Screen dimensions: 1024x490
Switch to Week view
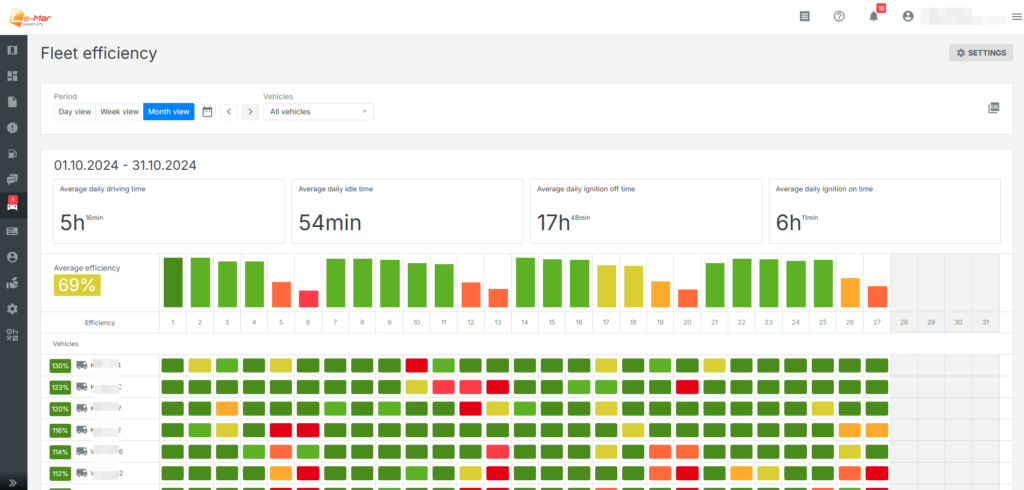click(x=119, y=112)
